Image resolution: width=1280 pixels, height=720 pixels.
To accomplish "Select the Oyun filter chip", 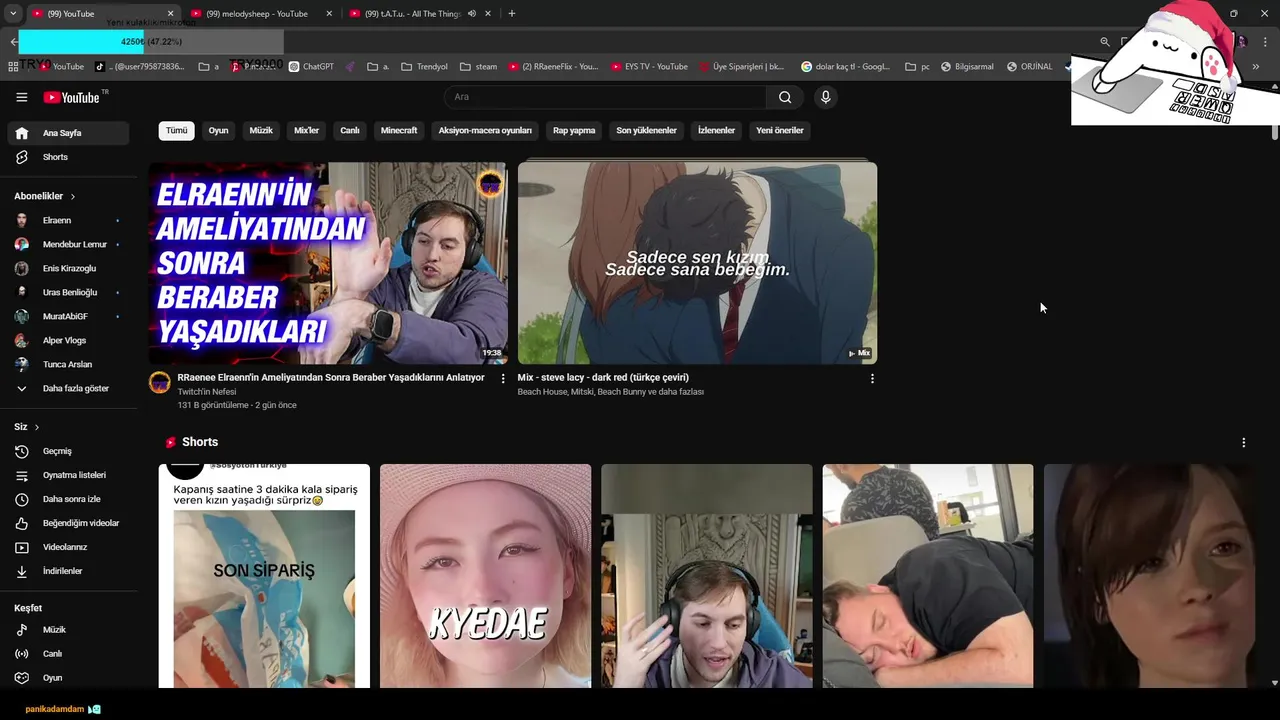I will click(218, 130).
